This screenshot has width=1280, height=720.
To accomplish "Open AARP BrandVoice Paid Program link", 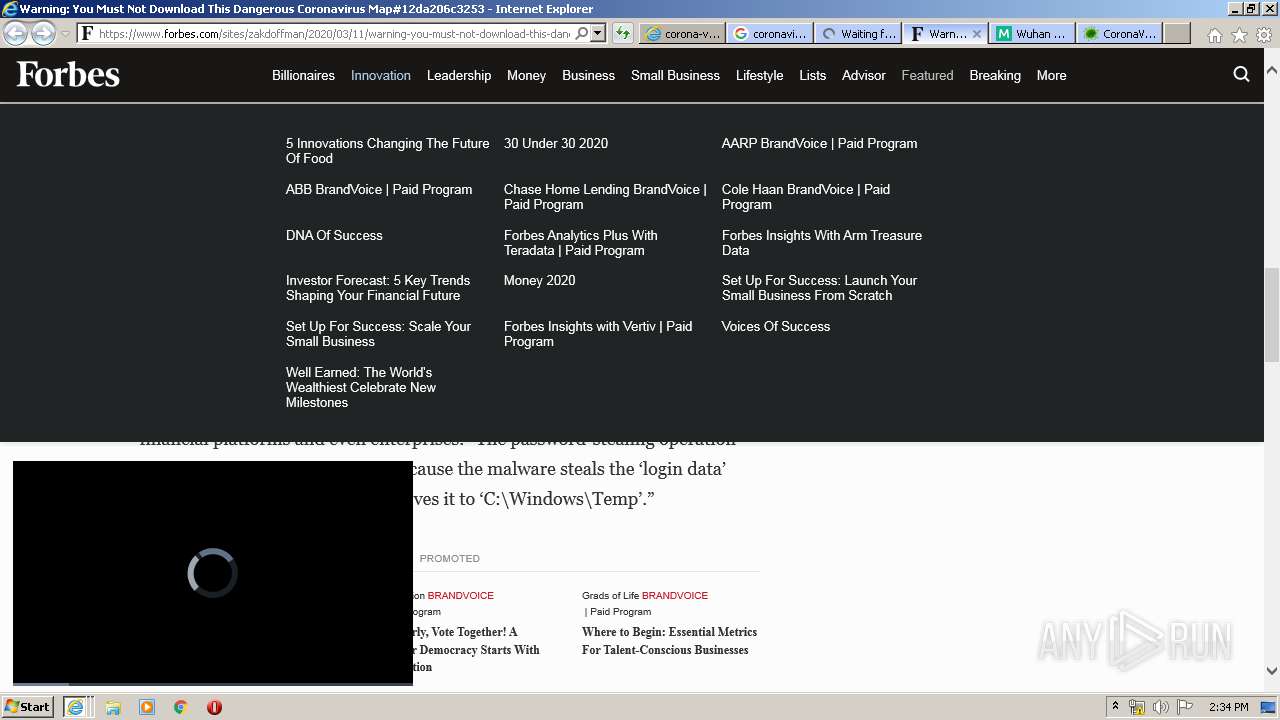I will pos(819,143).
